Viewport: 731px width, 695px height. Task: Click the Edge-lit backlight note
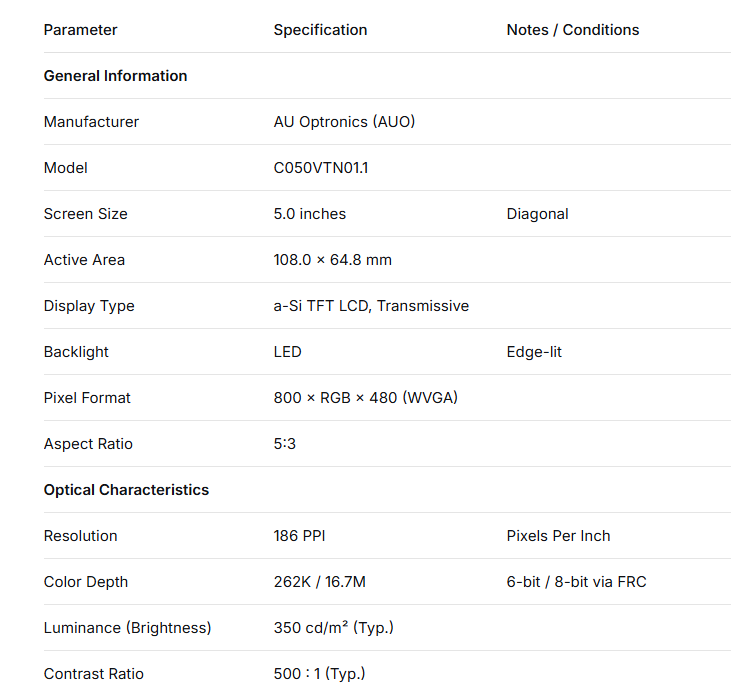tap(534, 352)
